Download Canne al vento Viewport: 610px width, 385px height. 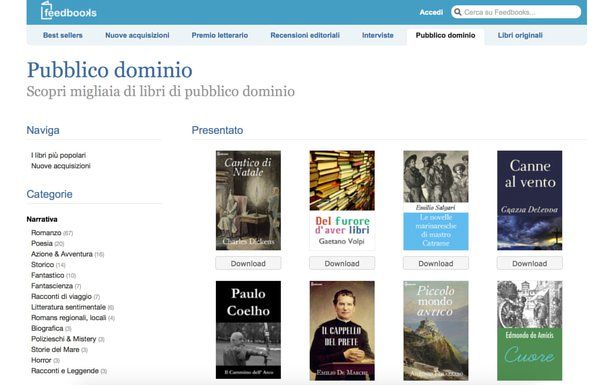(x=529, y=263)
